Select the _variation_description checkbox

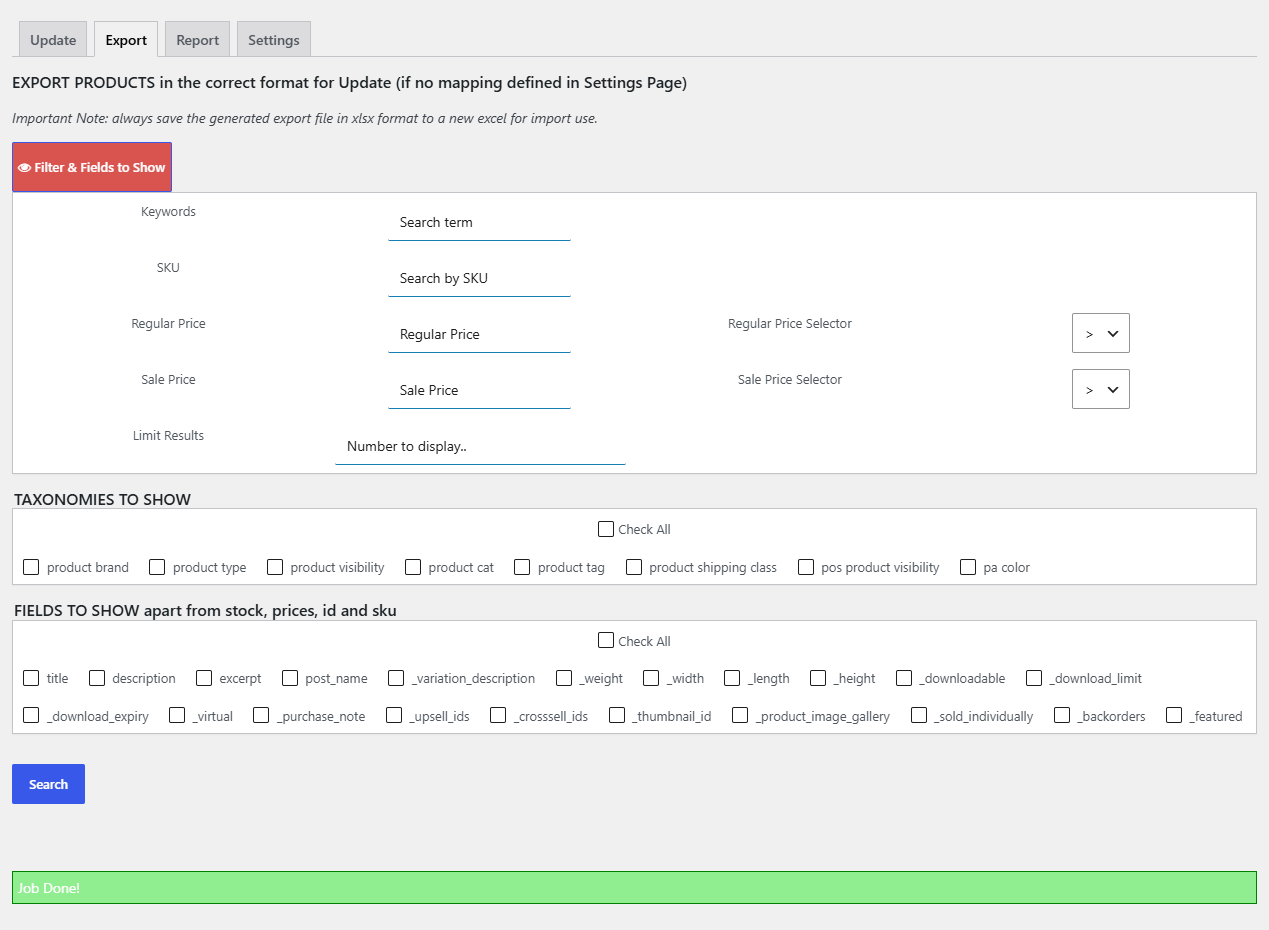point(396,678)
